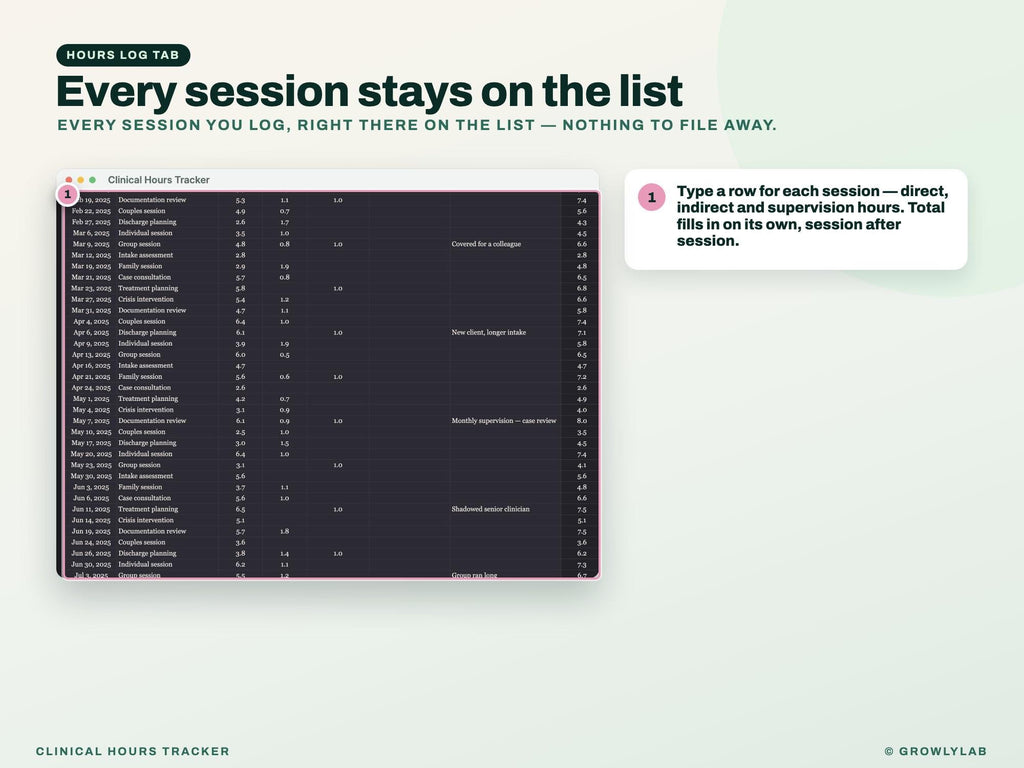Select the Apr 21, 2025 date cell
The height and width of the screenshot is (768, 1024).
(91, 377)
